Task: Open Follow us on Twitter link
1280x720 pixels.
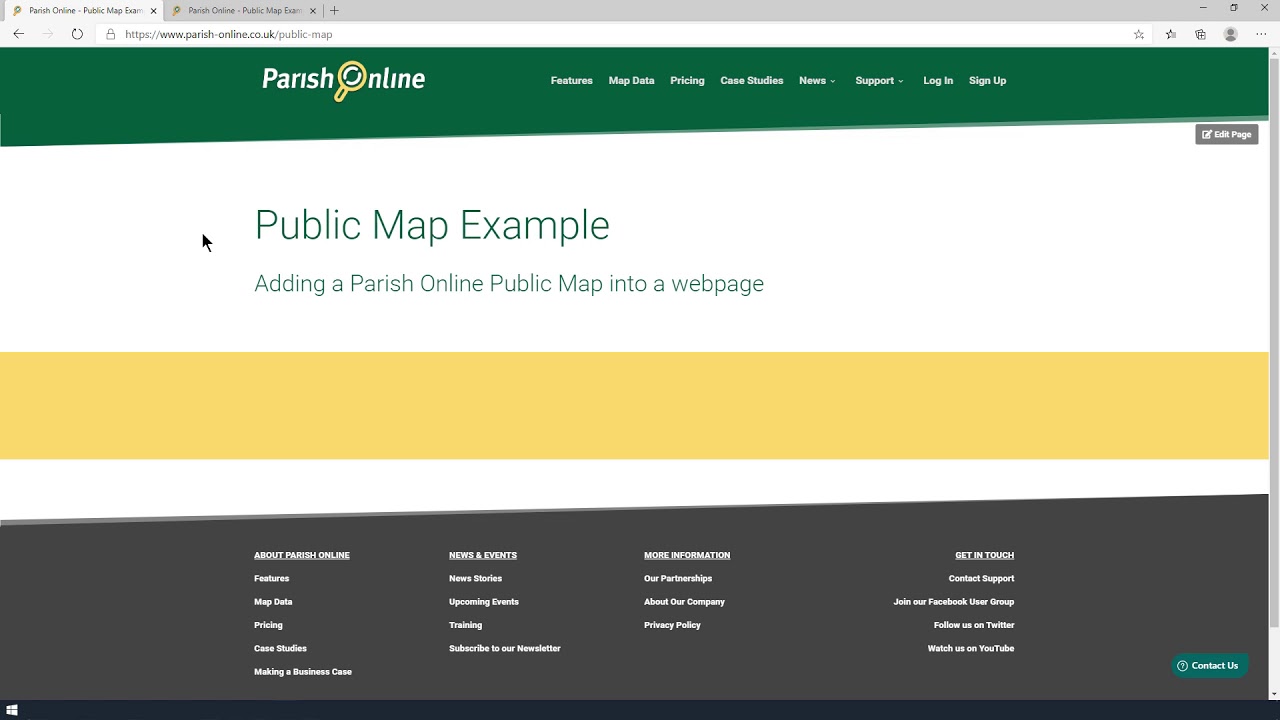Action: pyautogui.click(x=974, y=625)
